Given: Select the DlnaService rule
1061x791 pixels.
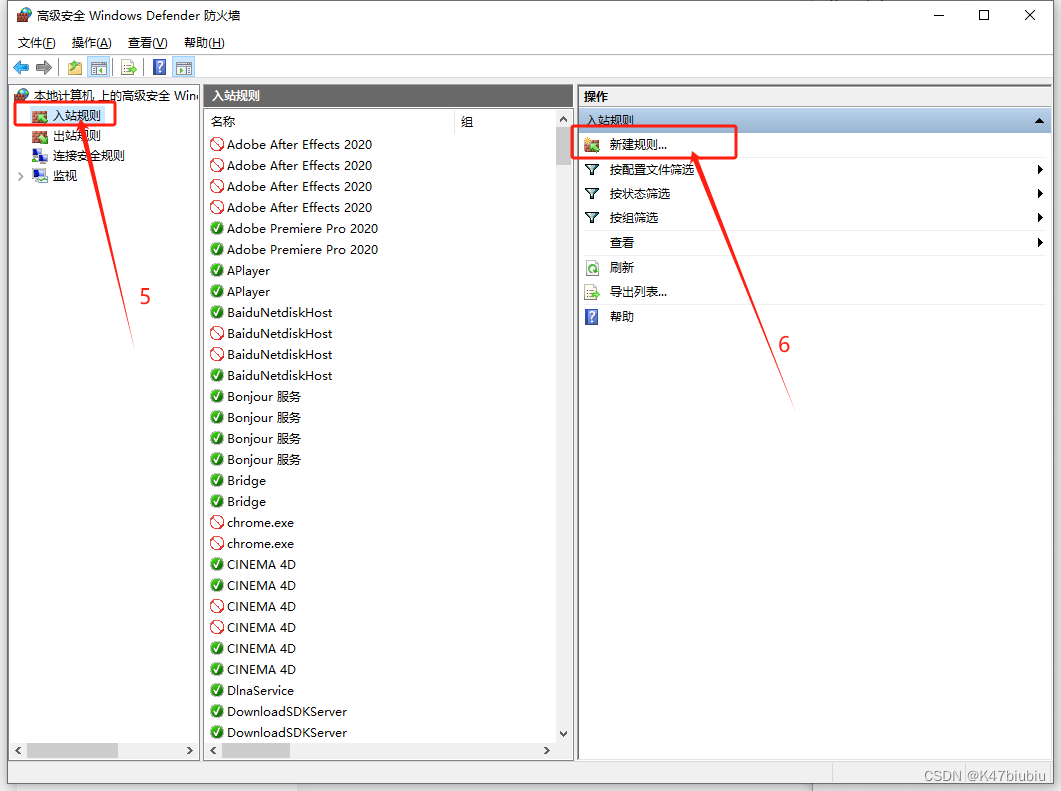Looking at the screenshot, I should tap(261, 690).
